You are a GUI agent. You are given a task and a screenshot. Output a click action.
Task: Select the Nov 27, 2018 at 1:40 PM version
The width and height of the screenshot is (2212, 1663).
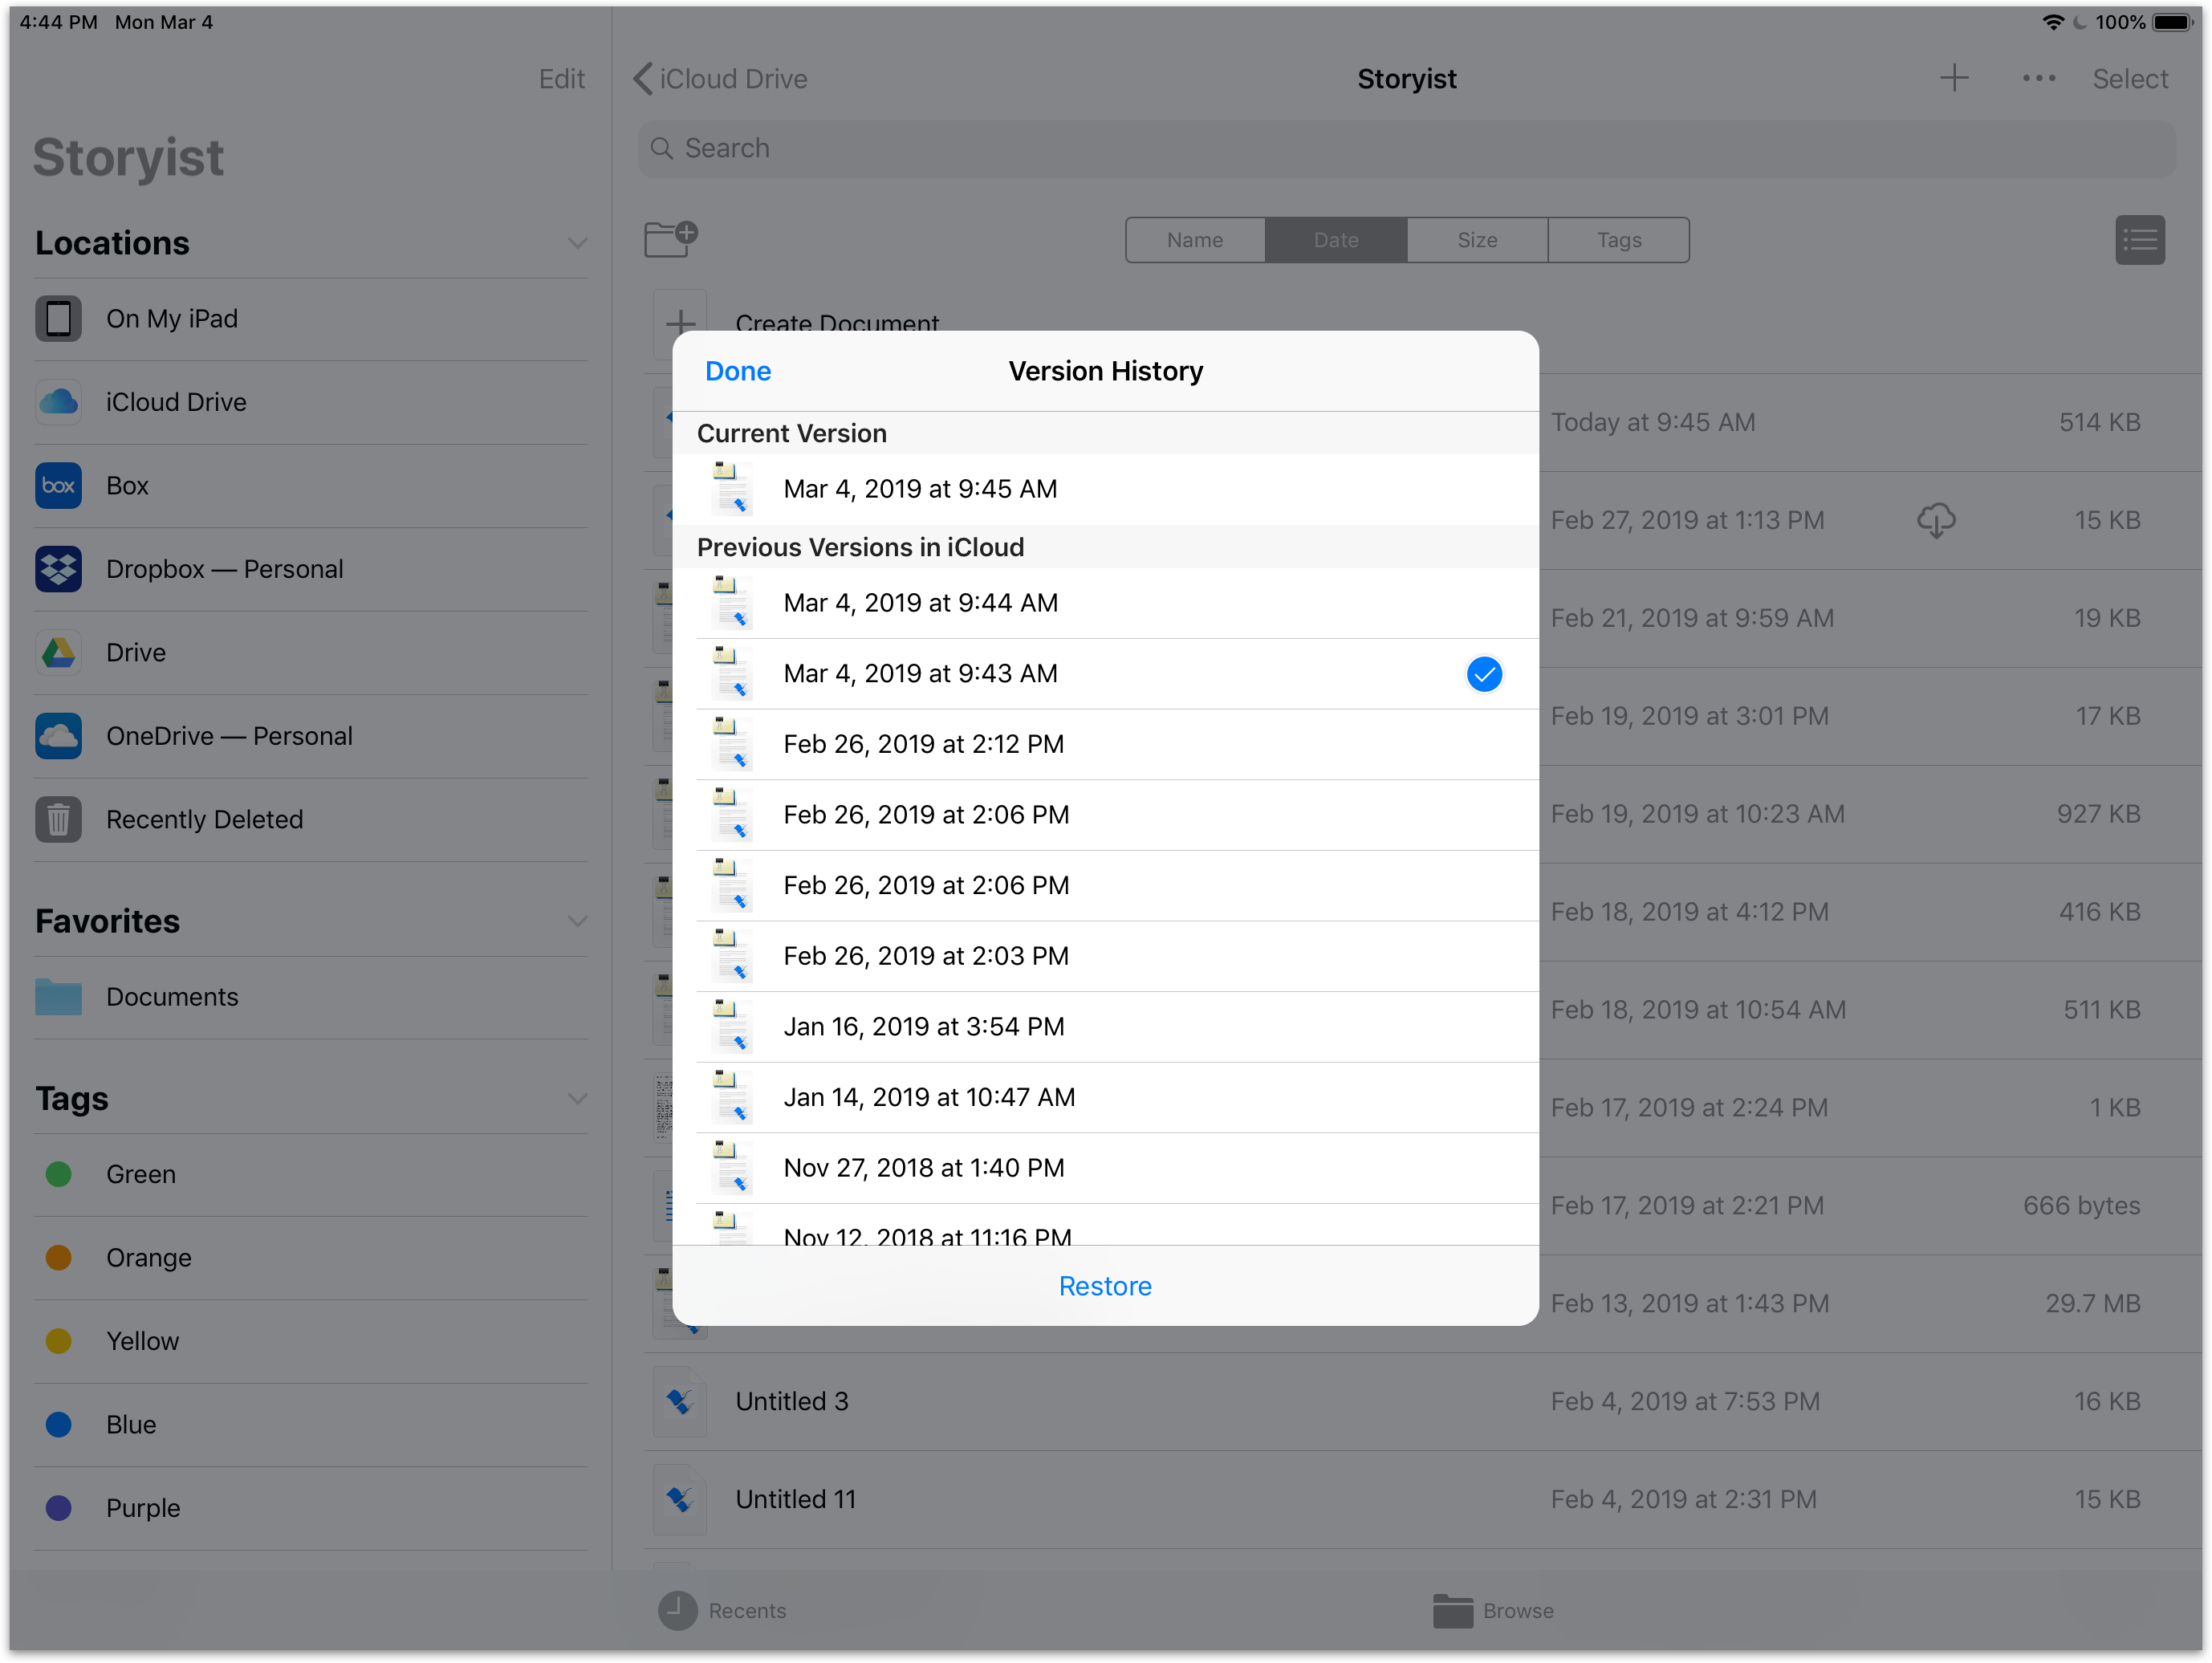[1105, 1168]
